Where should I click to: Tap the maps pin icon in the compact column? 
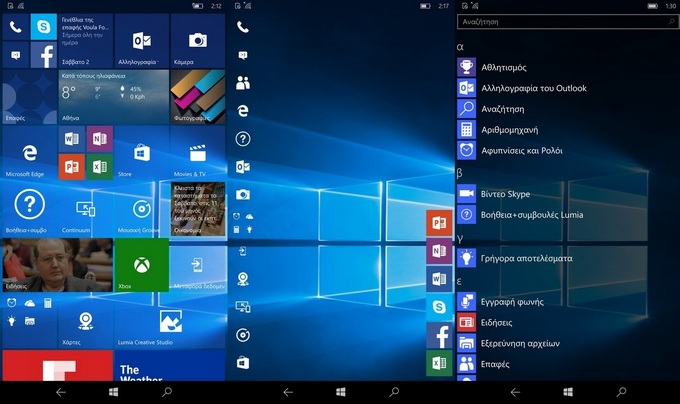click(x=243, y=279)
